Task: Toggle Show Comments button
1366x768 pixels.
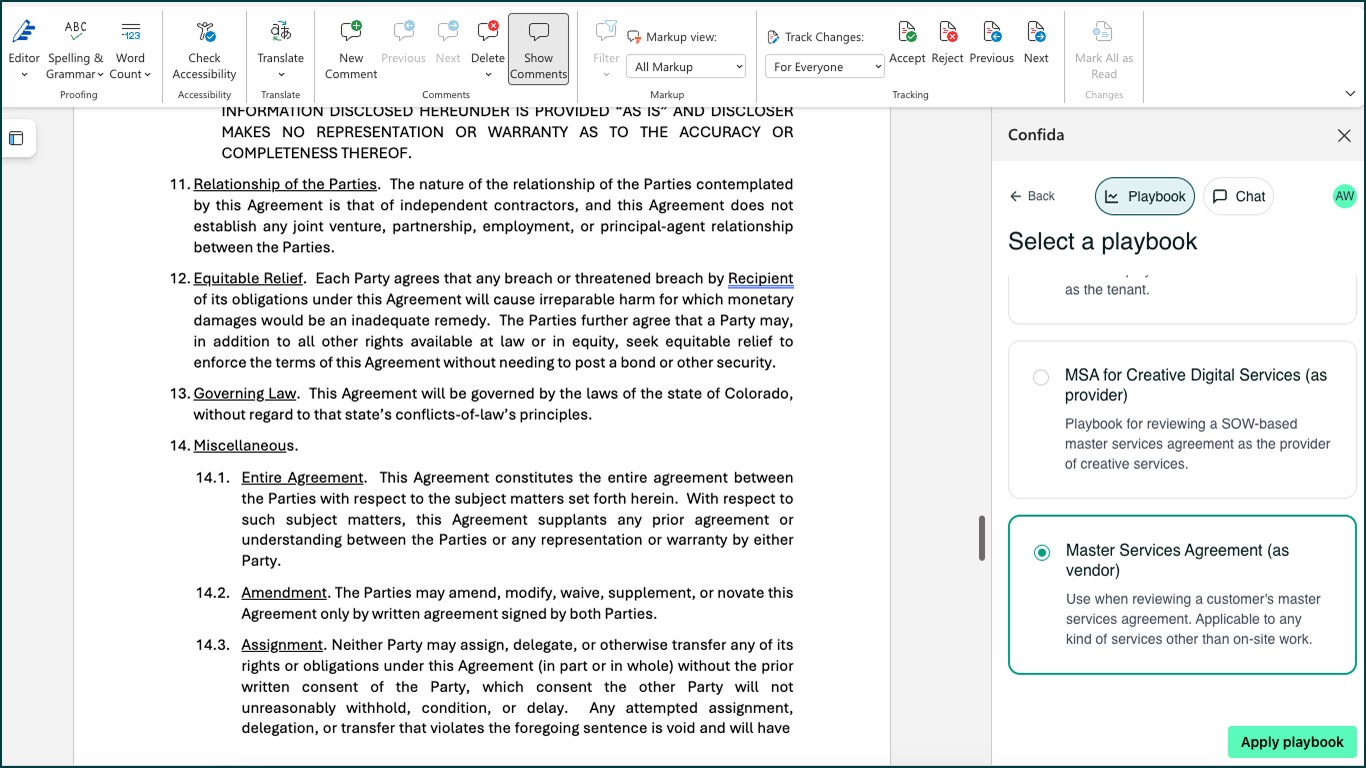Action: click(x=538, y=50)
